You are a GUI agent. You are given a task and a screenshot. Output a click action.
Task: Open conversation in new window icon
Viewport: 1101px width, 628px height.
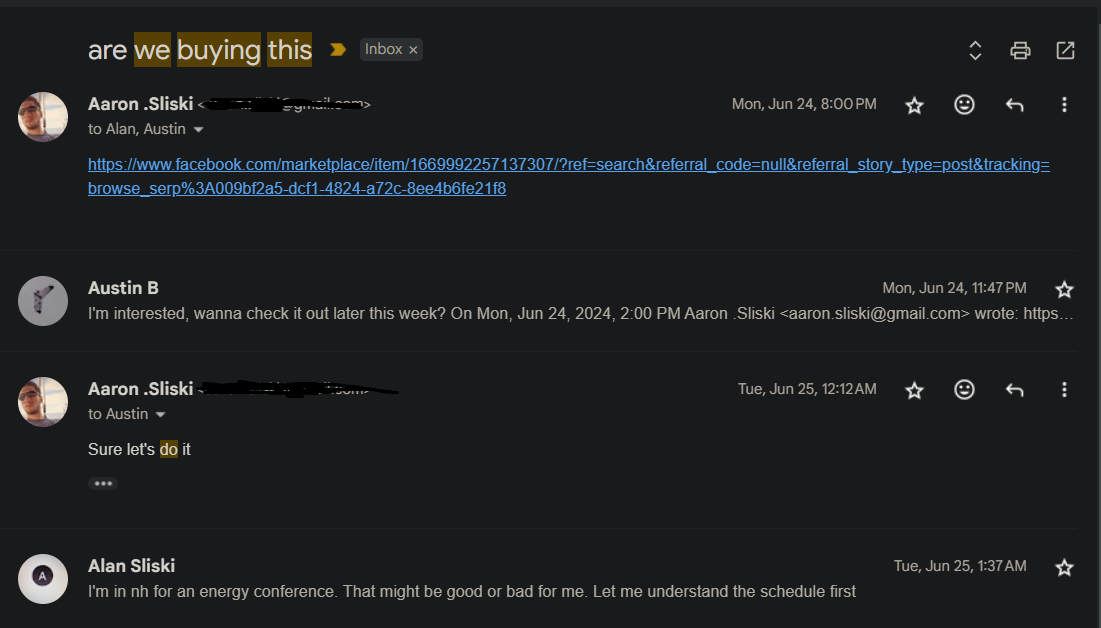point(1065,51)
